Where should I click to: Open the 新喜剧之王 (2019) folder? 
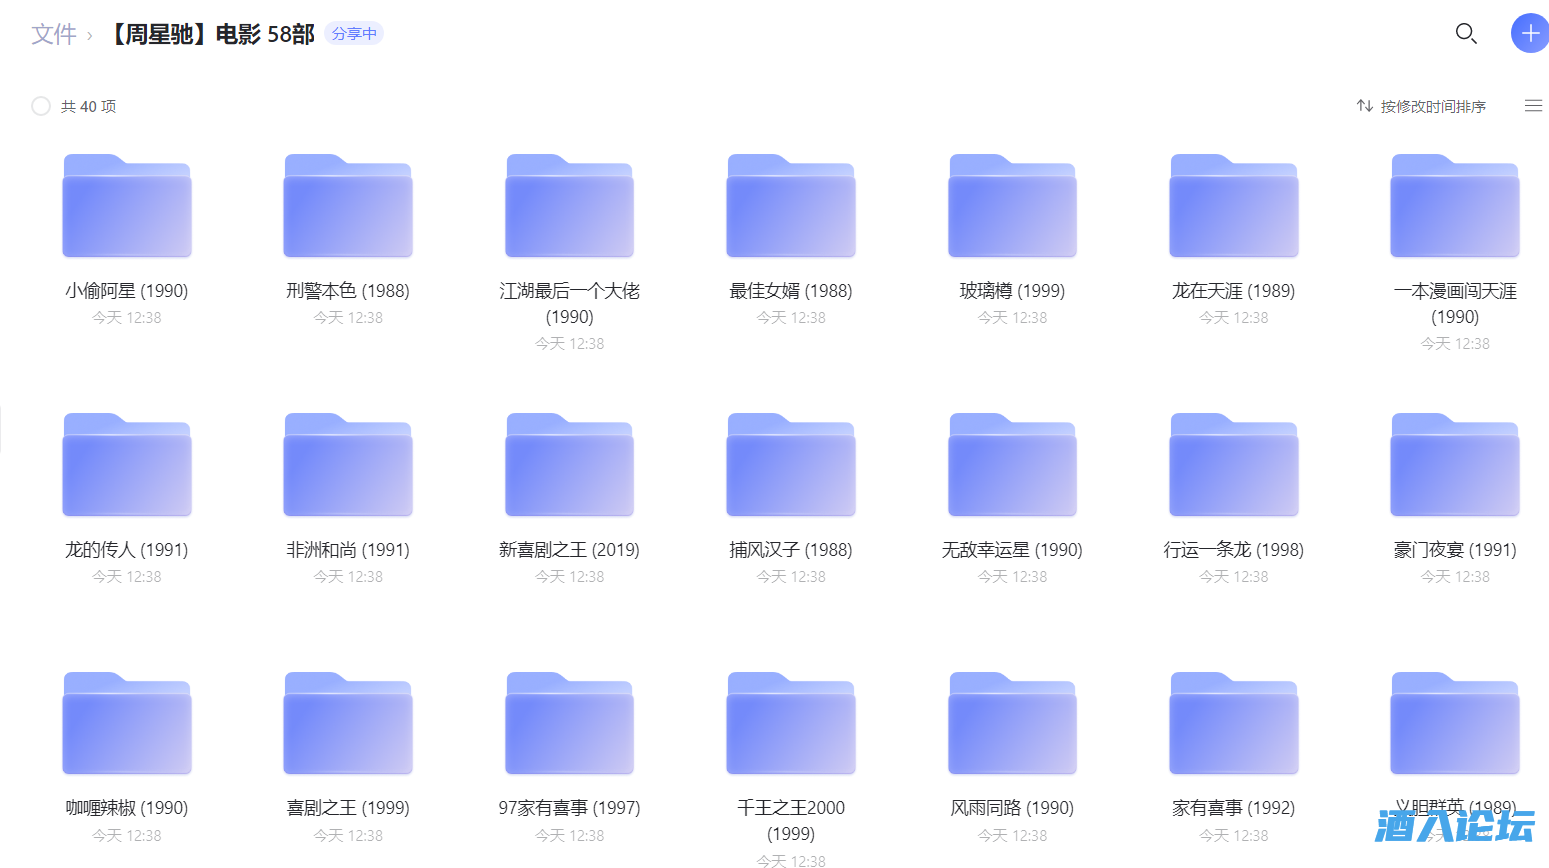(569, 464)
